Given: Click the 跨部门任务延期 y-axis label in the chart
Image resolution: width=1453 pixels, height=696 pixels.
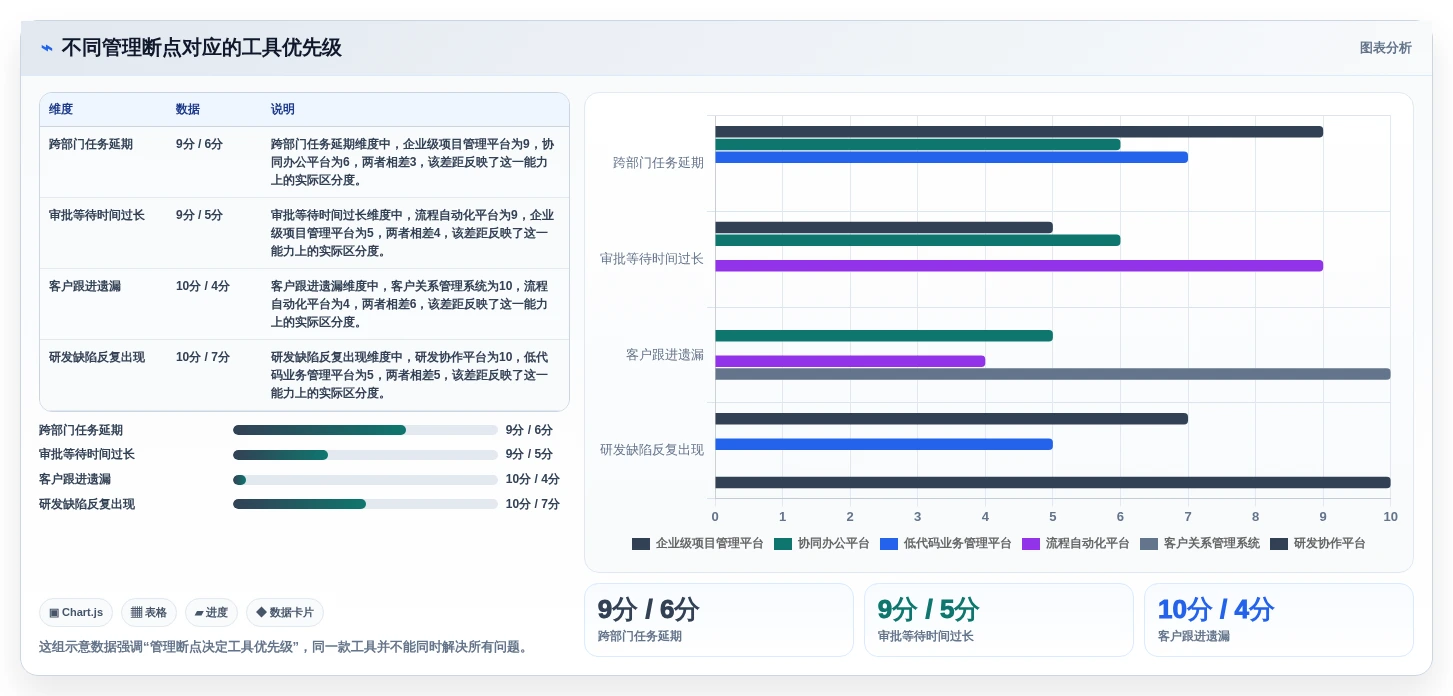Looking at the screenshot, I should tap(658, 163).
